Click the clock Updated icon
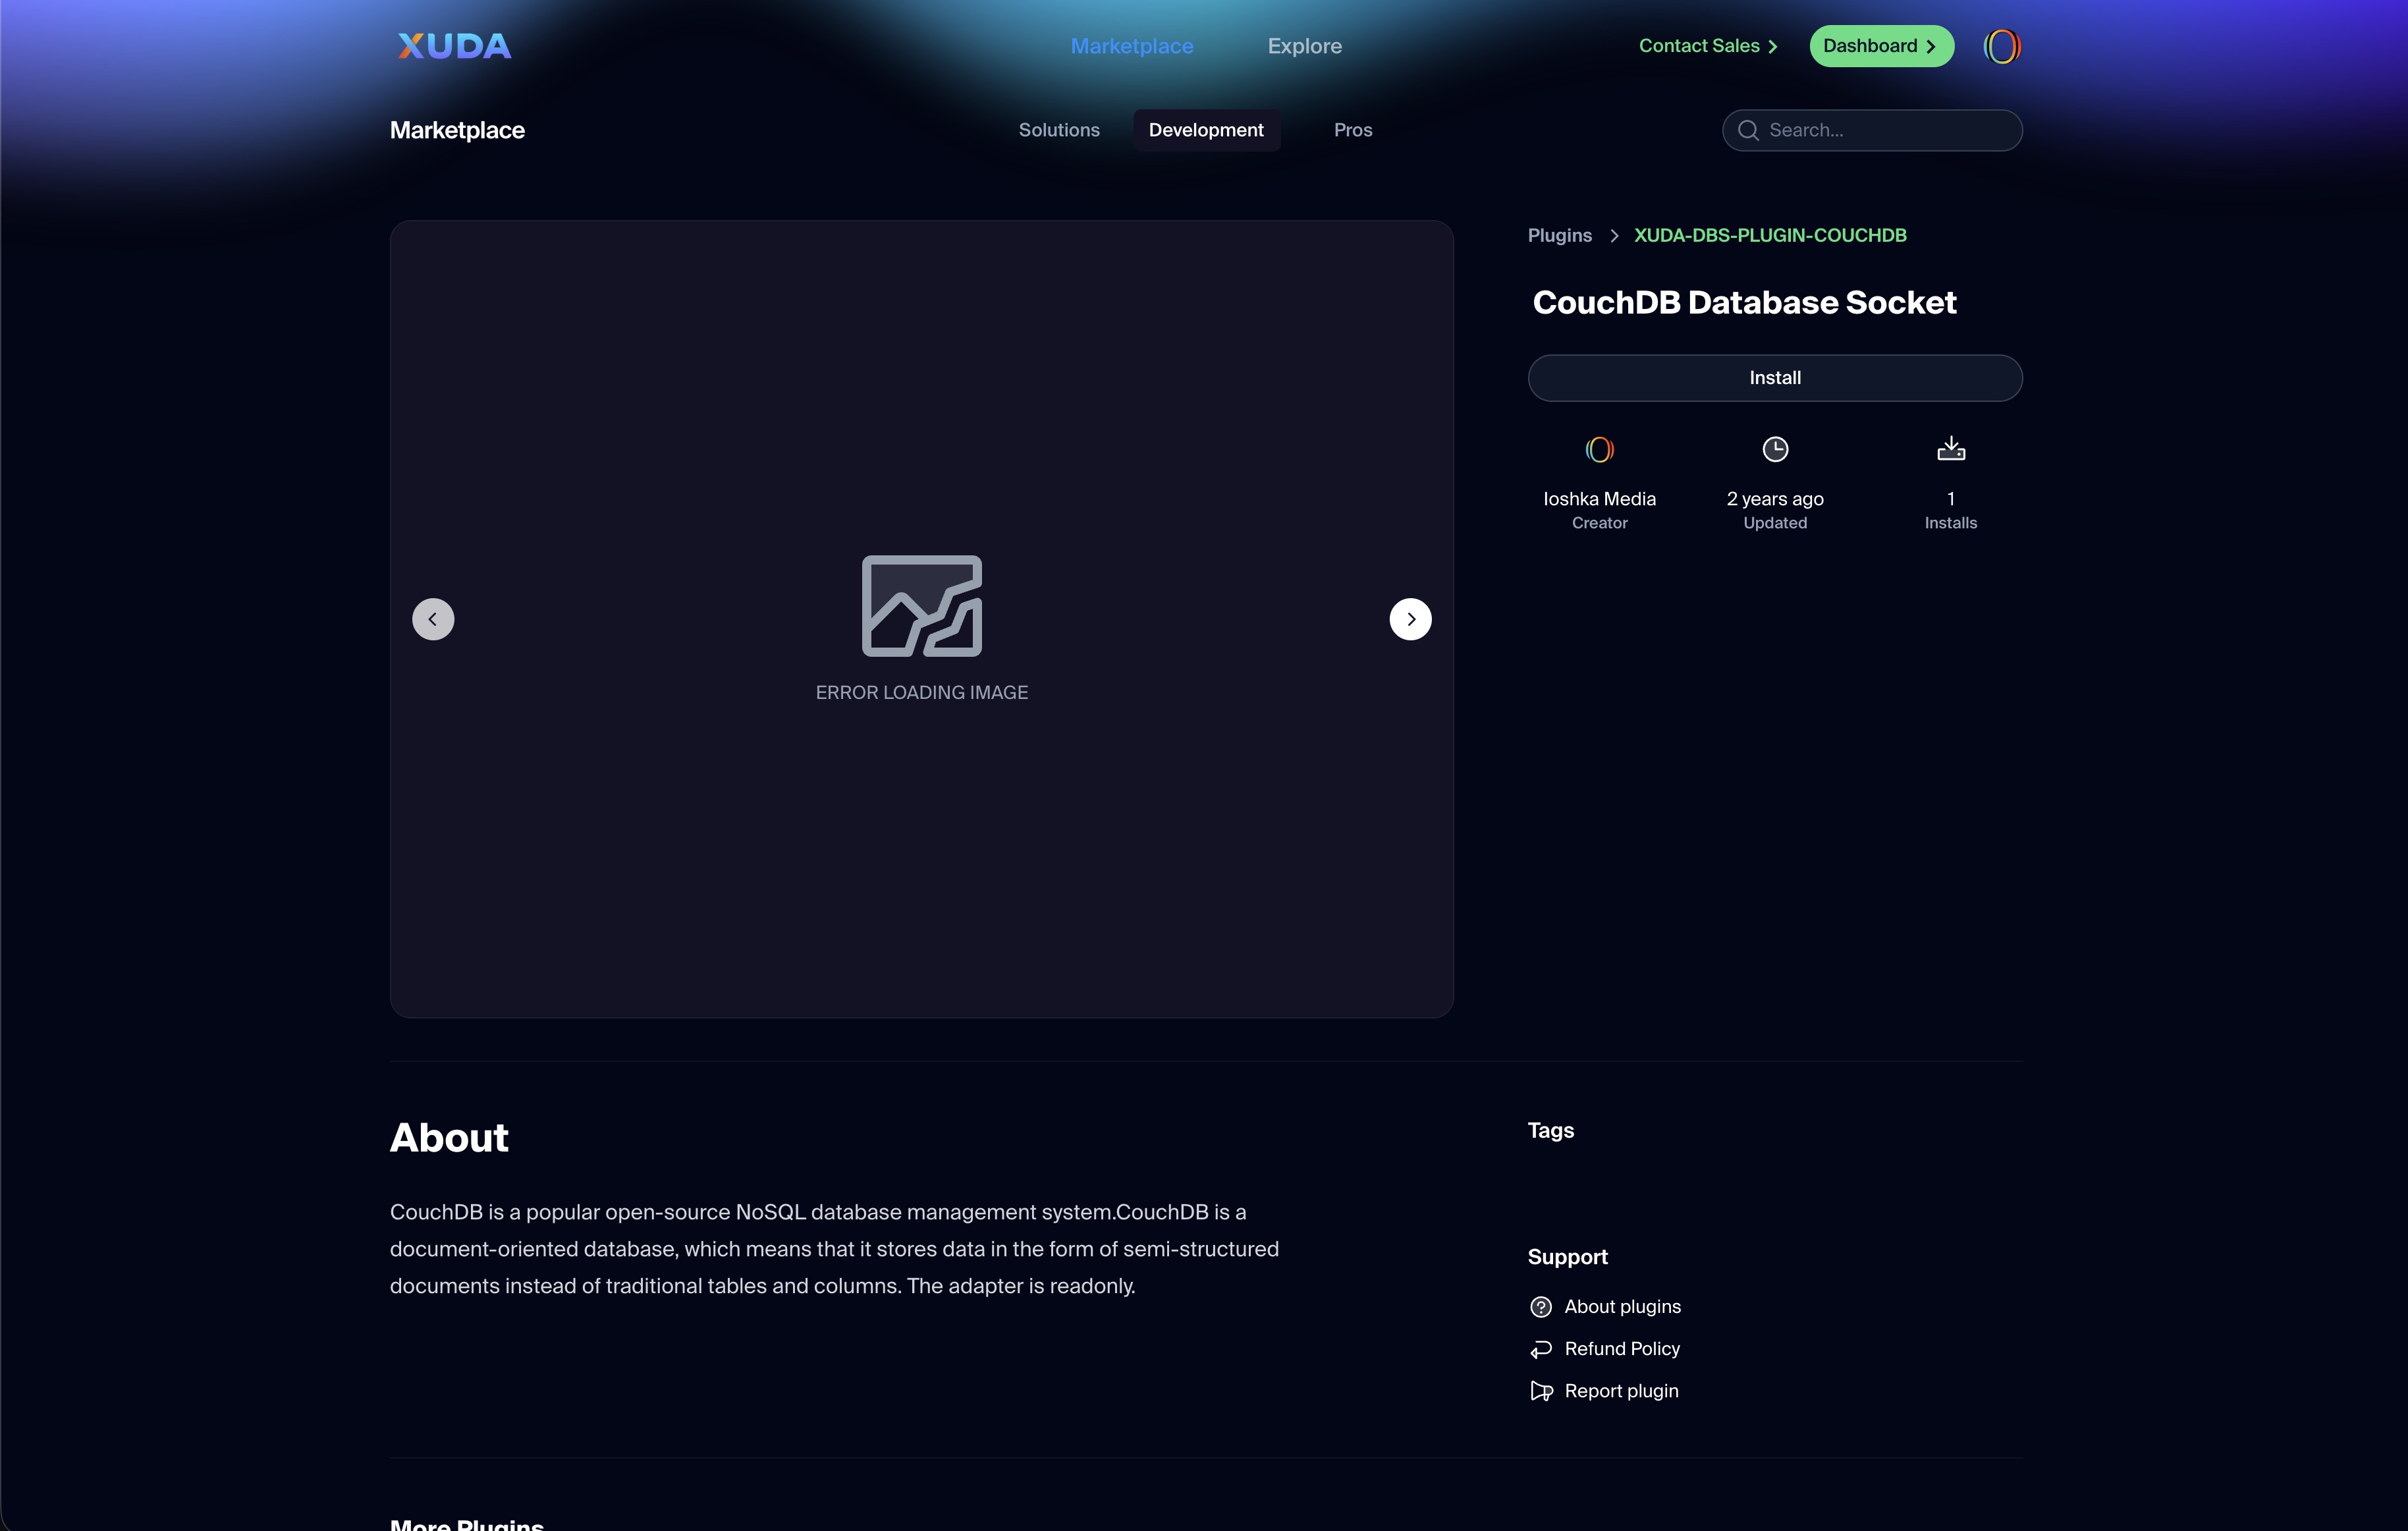The height and width of the screenshot is (1531, 2408). tap(1774, 450)
